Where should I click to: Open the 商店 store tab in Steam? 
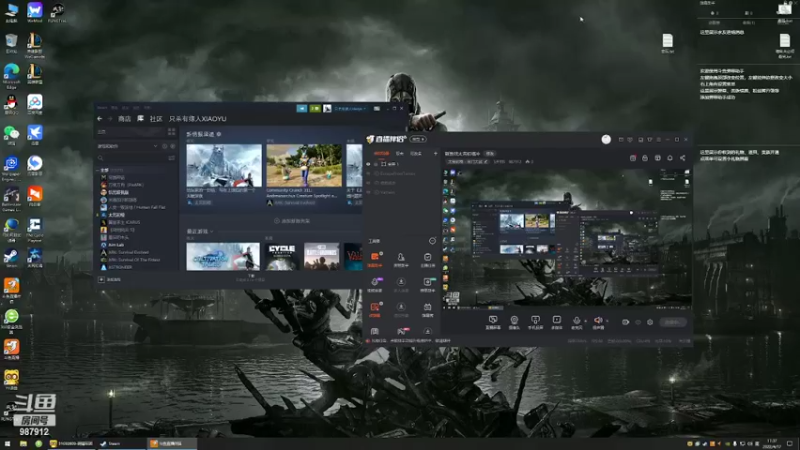[x=124, y=119]
